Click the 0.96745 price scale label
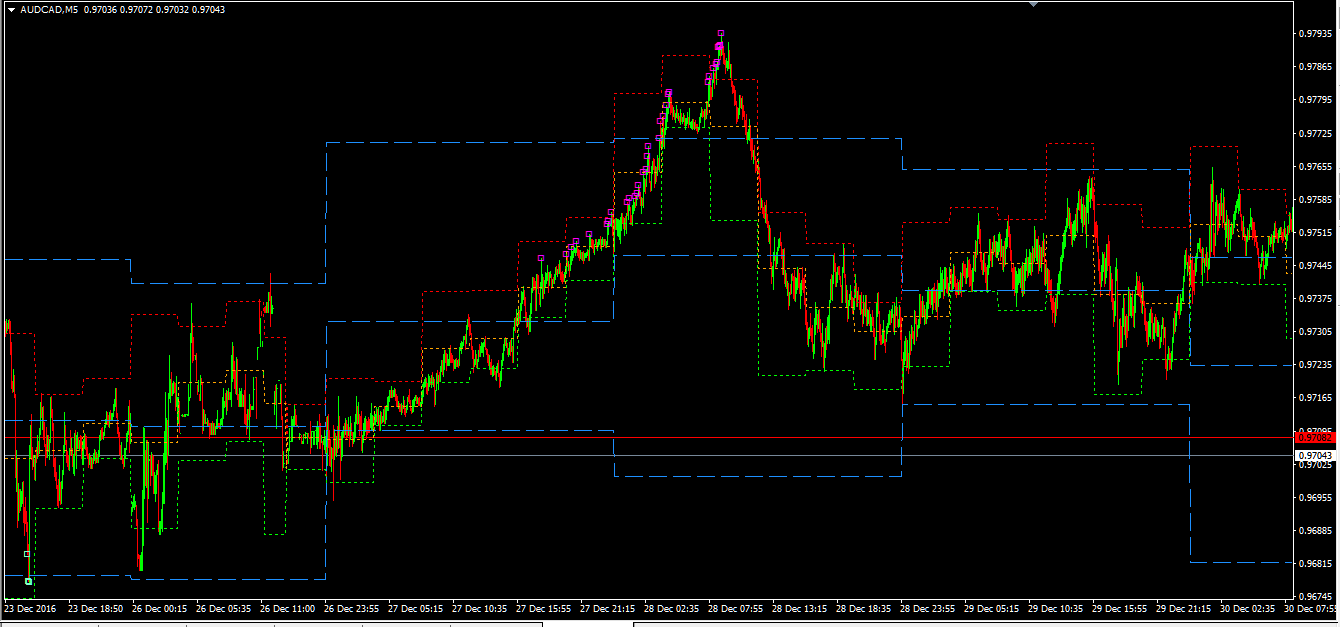The height and width of the screenshot is (627, 1340). point(1313,596)
